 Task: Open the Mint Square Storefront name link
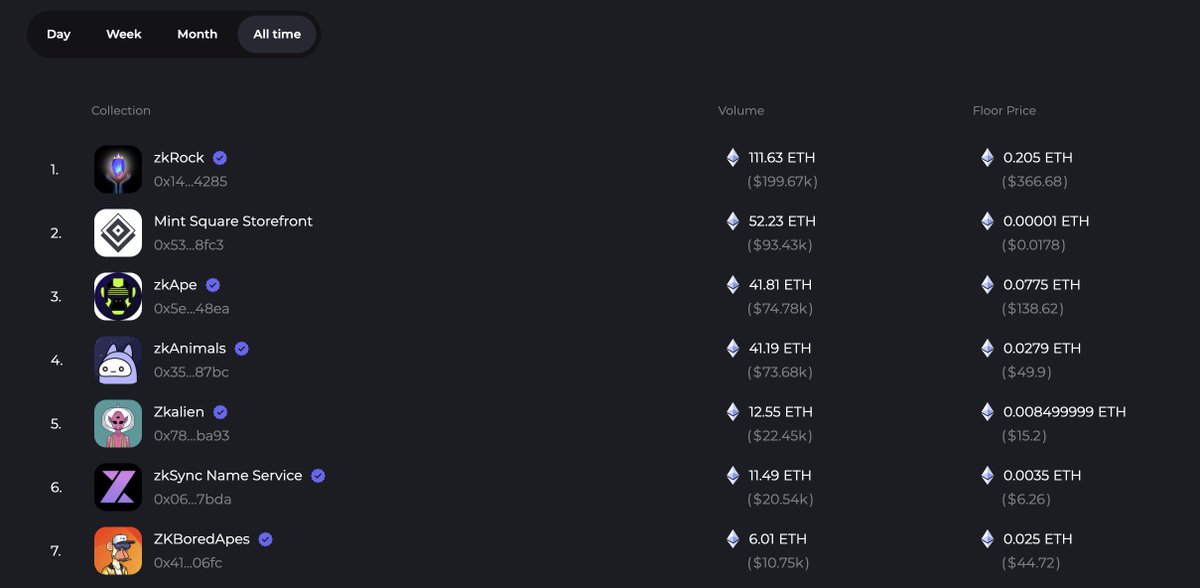[233, 221]
